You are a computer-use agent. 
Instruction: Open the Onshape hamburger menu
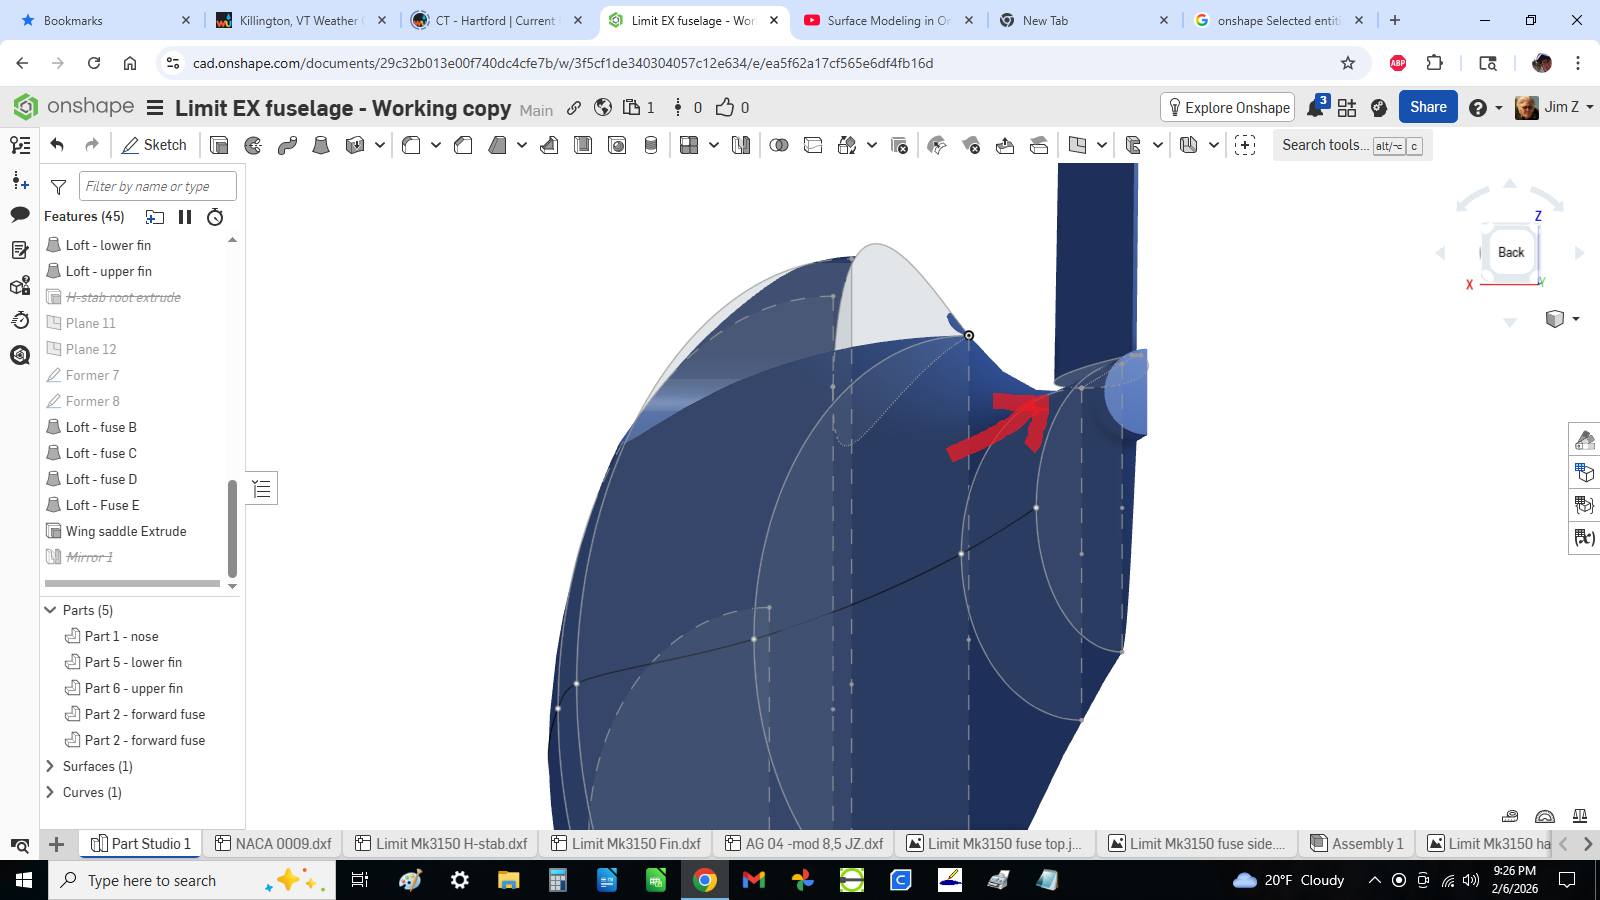click(156, 108)
